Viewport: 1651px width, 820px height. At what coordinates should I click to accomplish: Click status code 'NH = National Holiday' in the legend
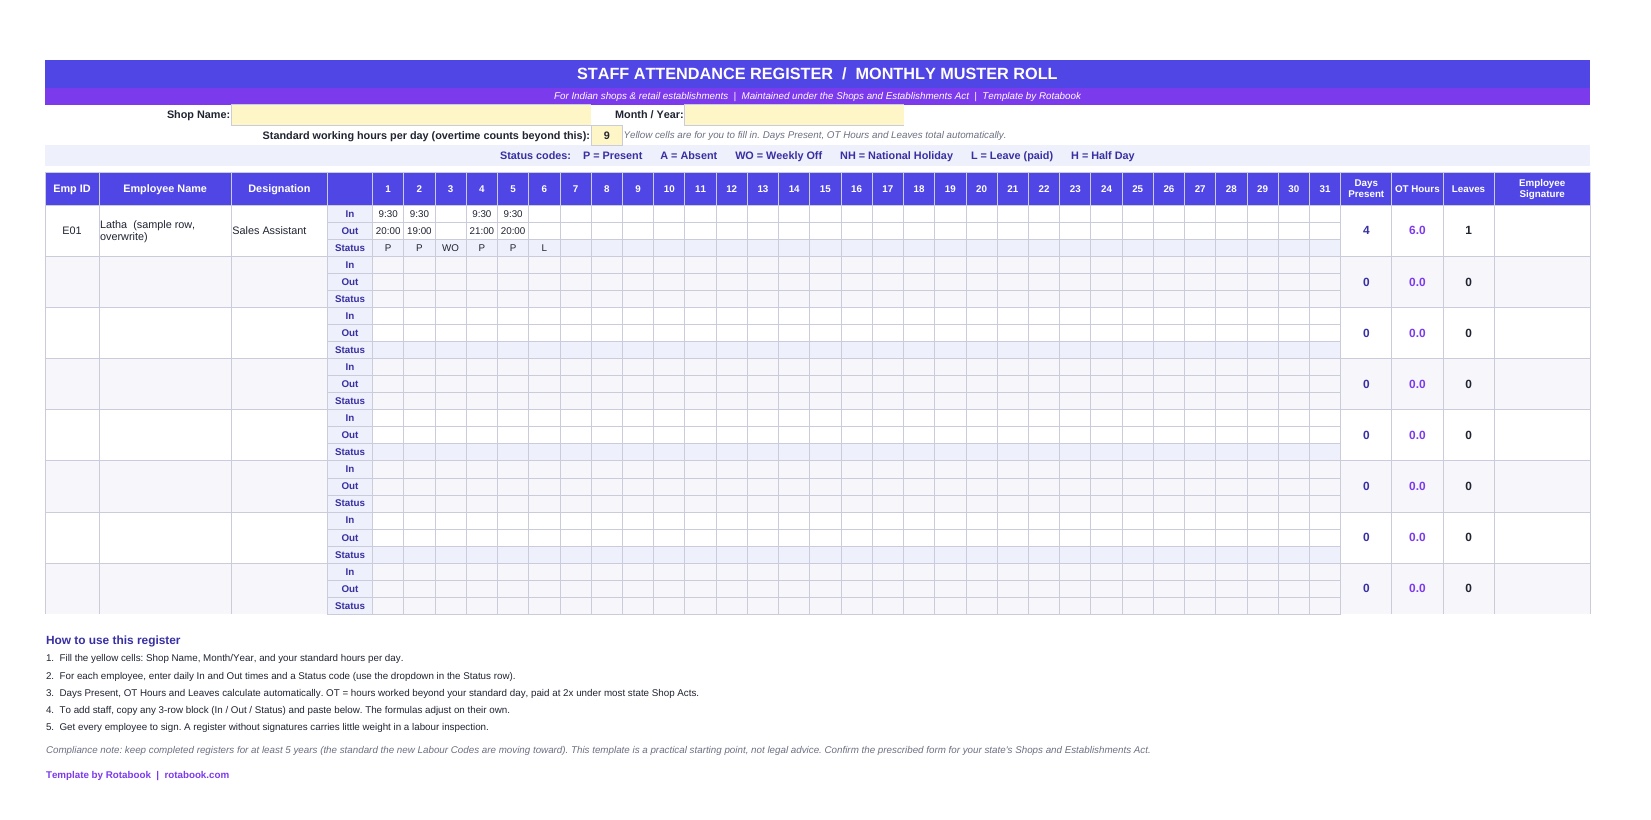(x=896, y=156)
